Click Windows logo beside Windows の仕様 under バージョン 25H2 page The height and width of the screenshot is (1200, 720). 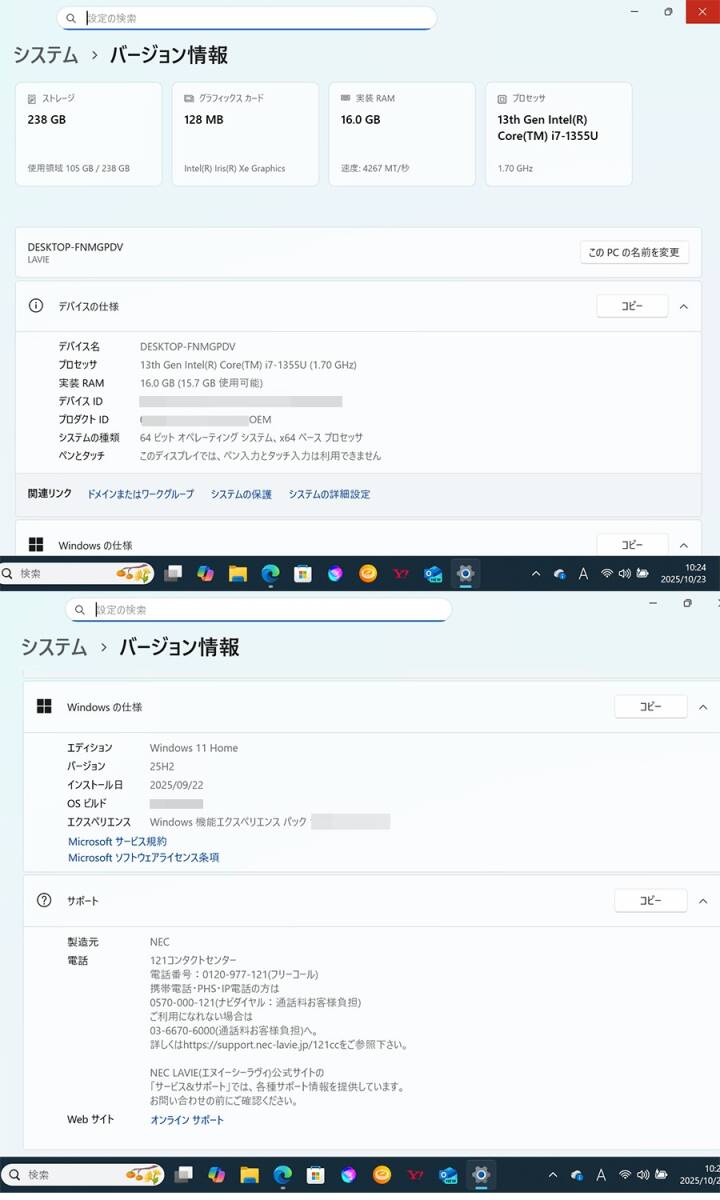(44, 707)
